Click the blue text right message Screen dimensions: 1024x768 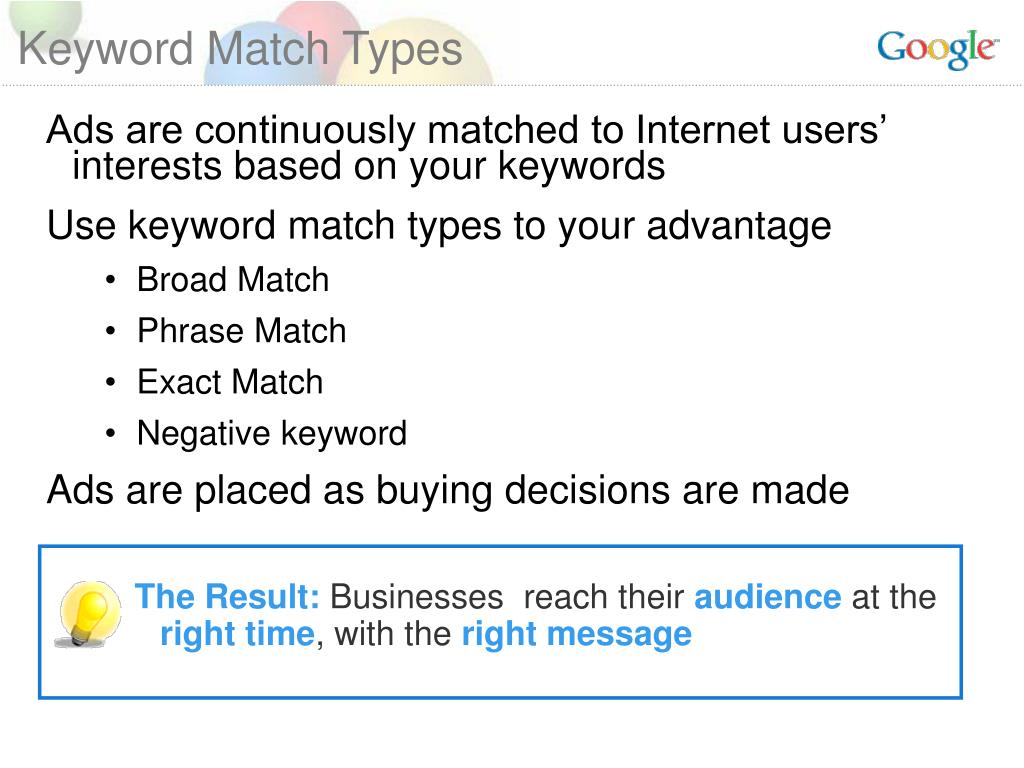point(577,635)
